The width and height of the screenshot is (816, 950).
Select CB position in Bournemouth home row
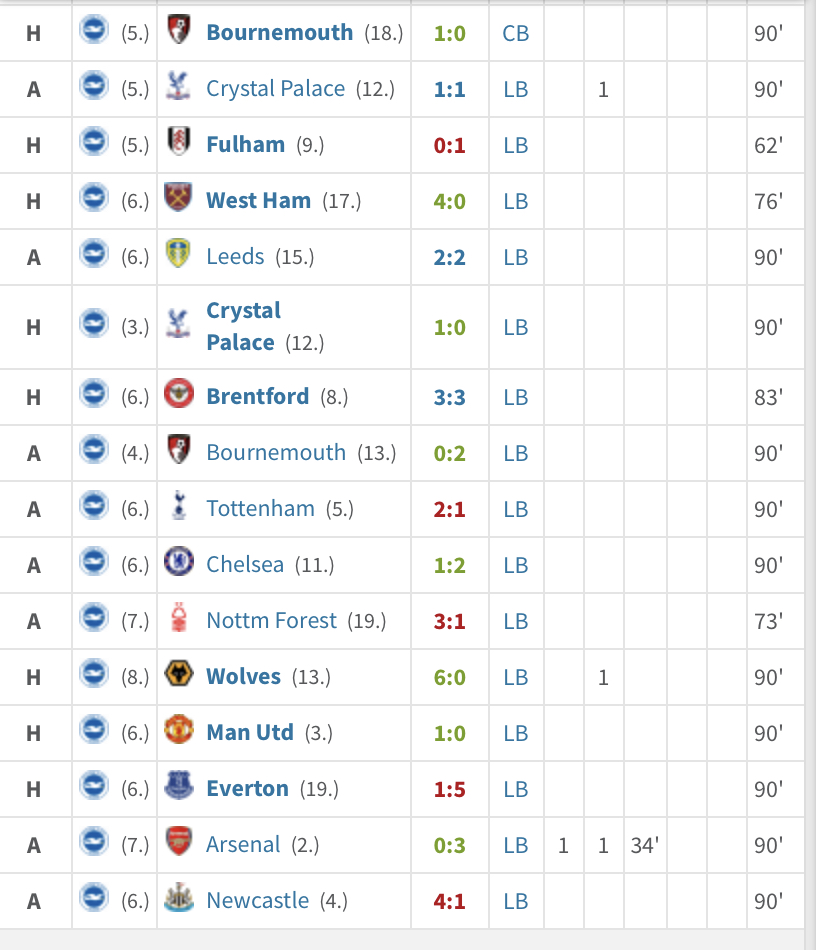tap(516, 33)
